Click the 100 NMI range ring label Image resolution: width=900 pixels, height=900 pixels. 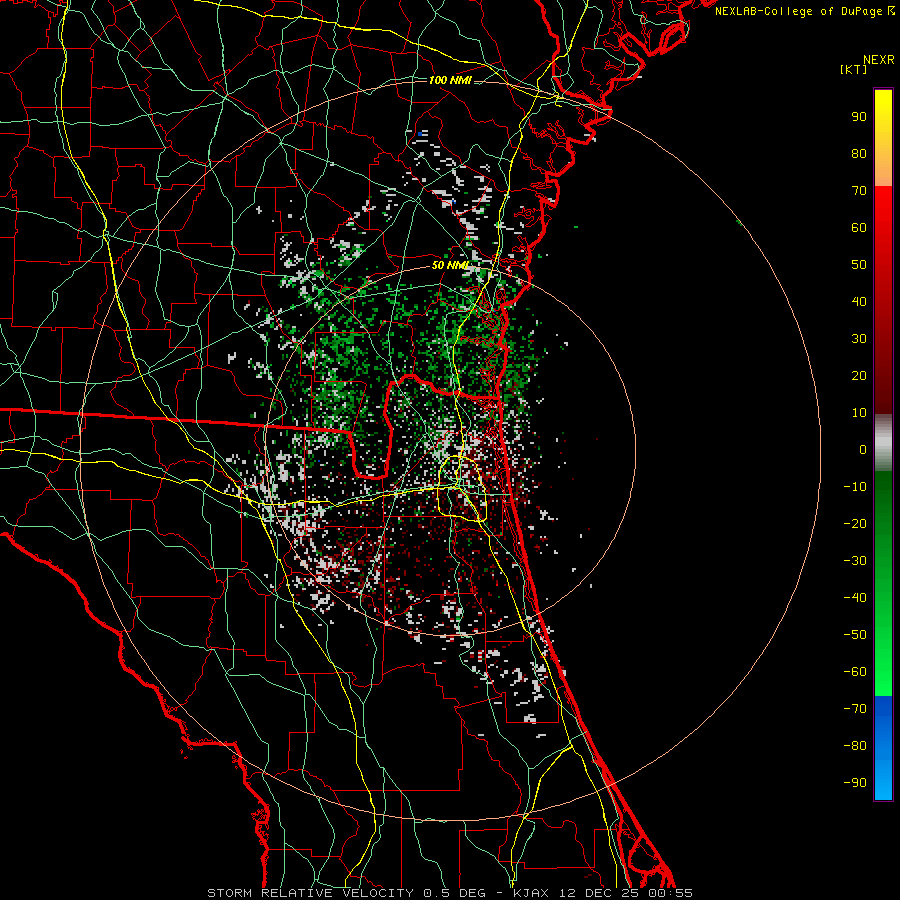point(450,80)
